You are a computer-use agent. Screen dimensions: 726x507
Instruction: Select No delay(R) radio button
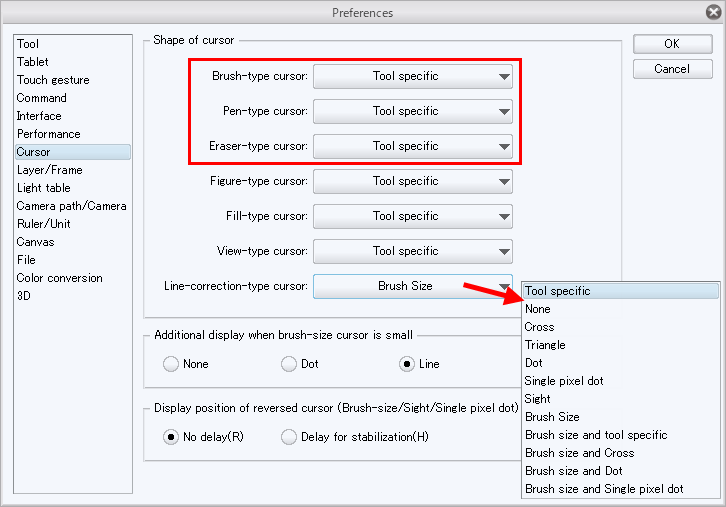(171, 437)
